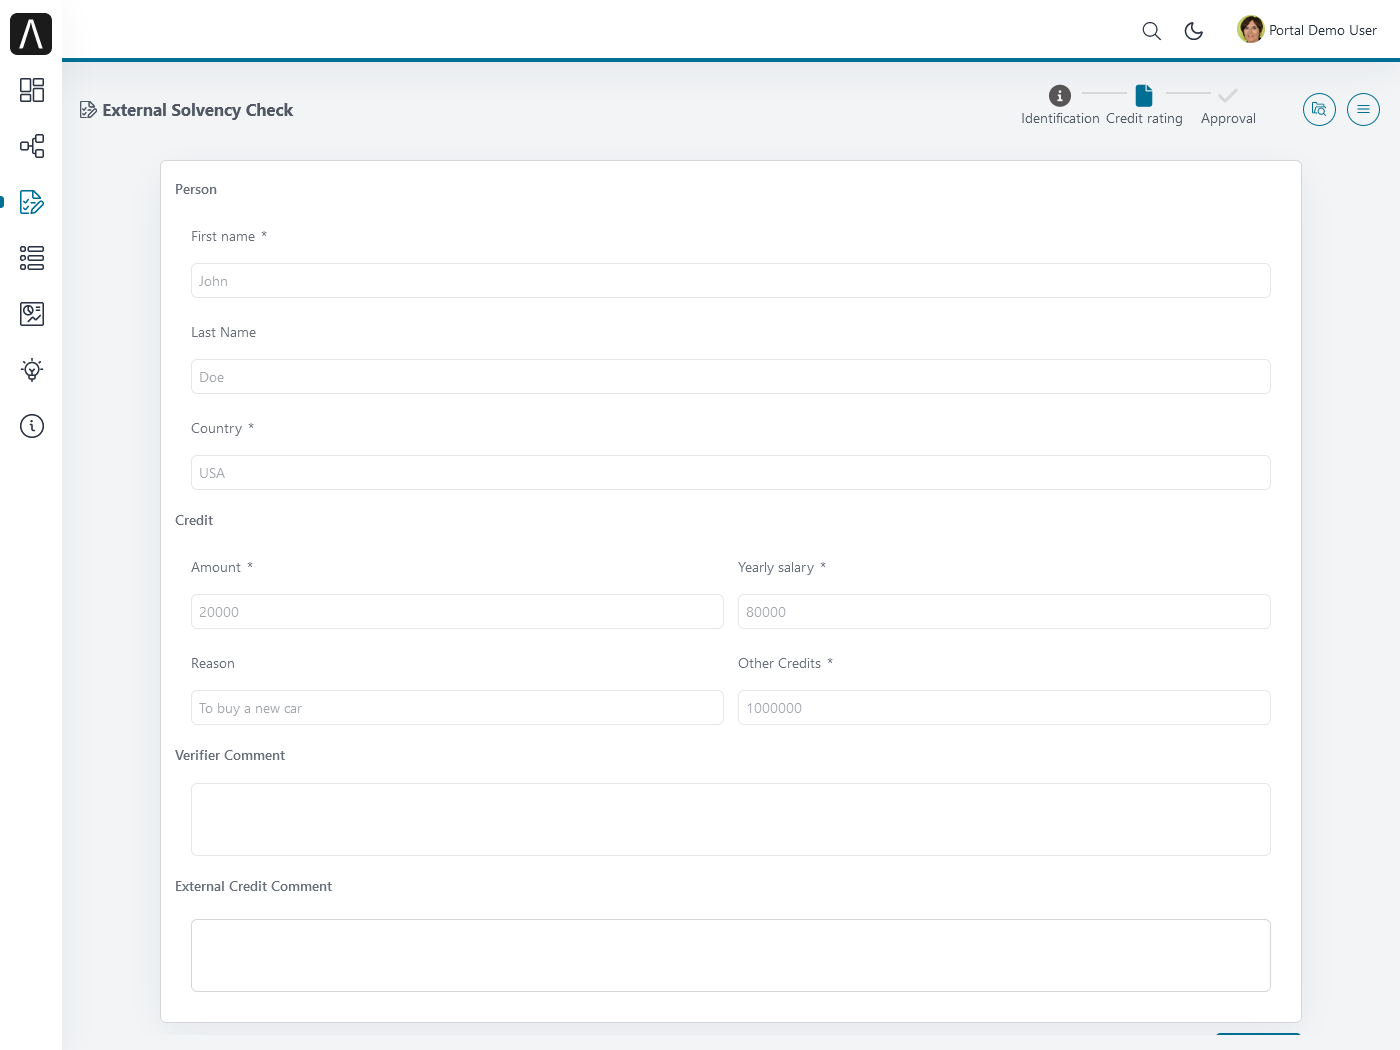Screen dimensions: 1400x1050
Task: Toggle dark mode moon icon
Action: (x=1194, y=31)
